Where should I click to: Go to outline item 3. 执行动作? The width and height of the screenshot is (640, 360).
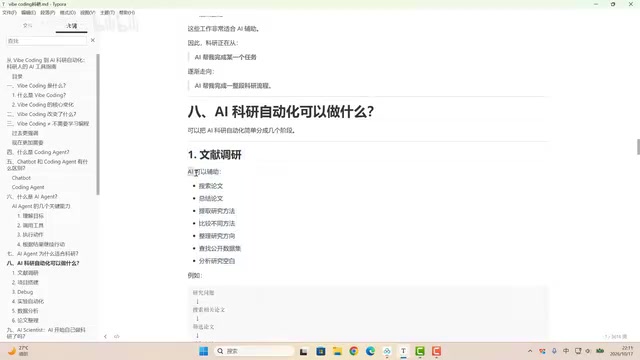click(30, 235)
